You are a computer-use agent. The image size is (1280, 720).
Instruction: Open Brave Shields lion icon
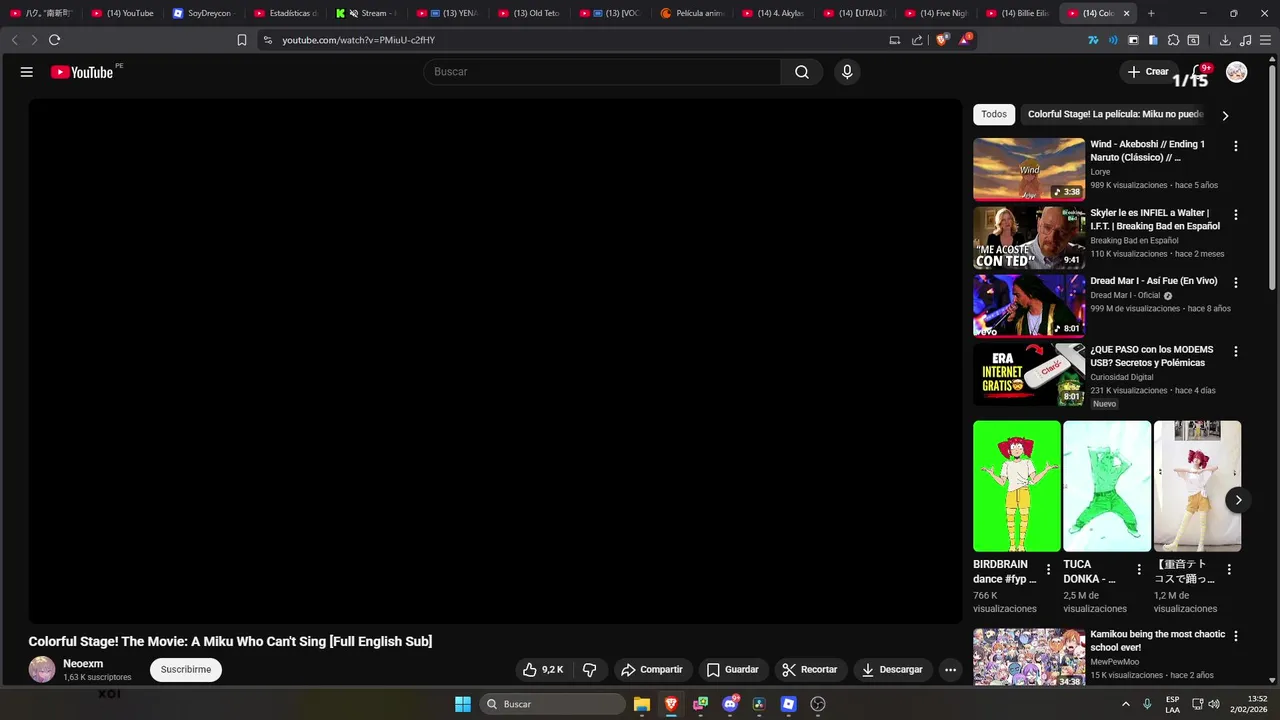[942, 40]
